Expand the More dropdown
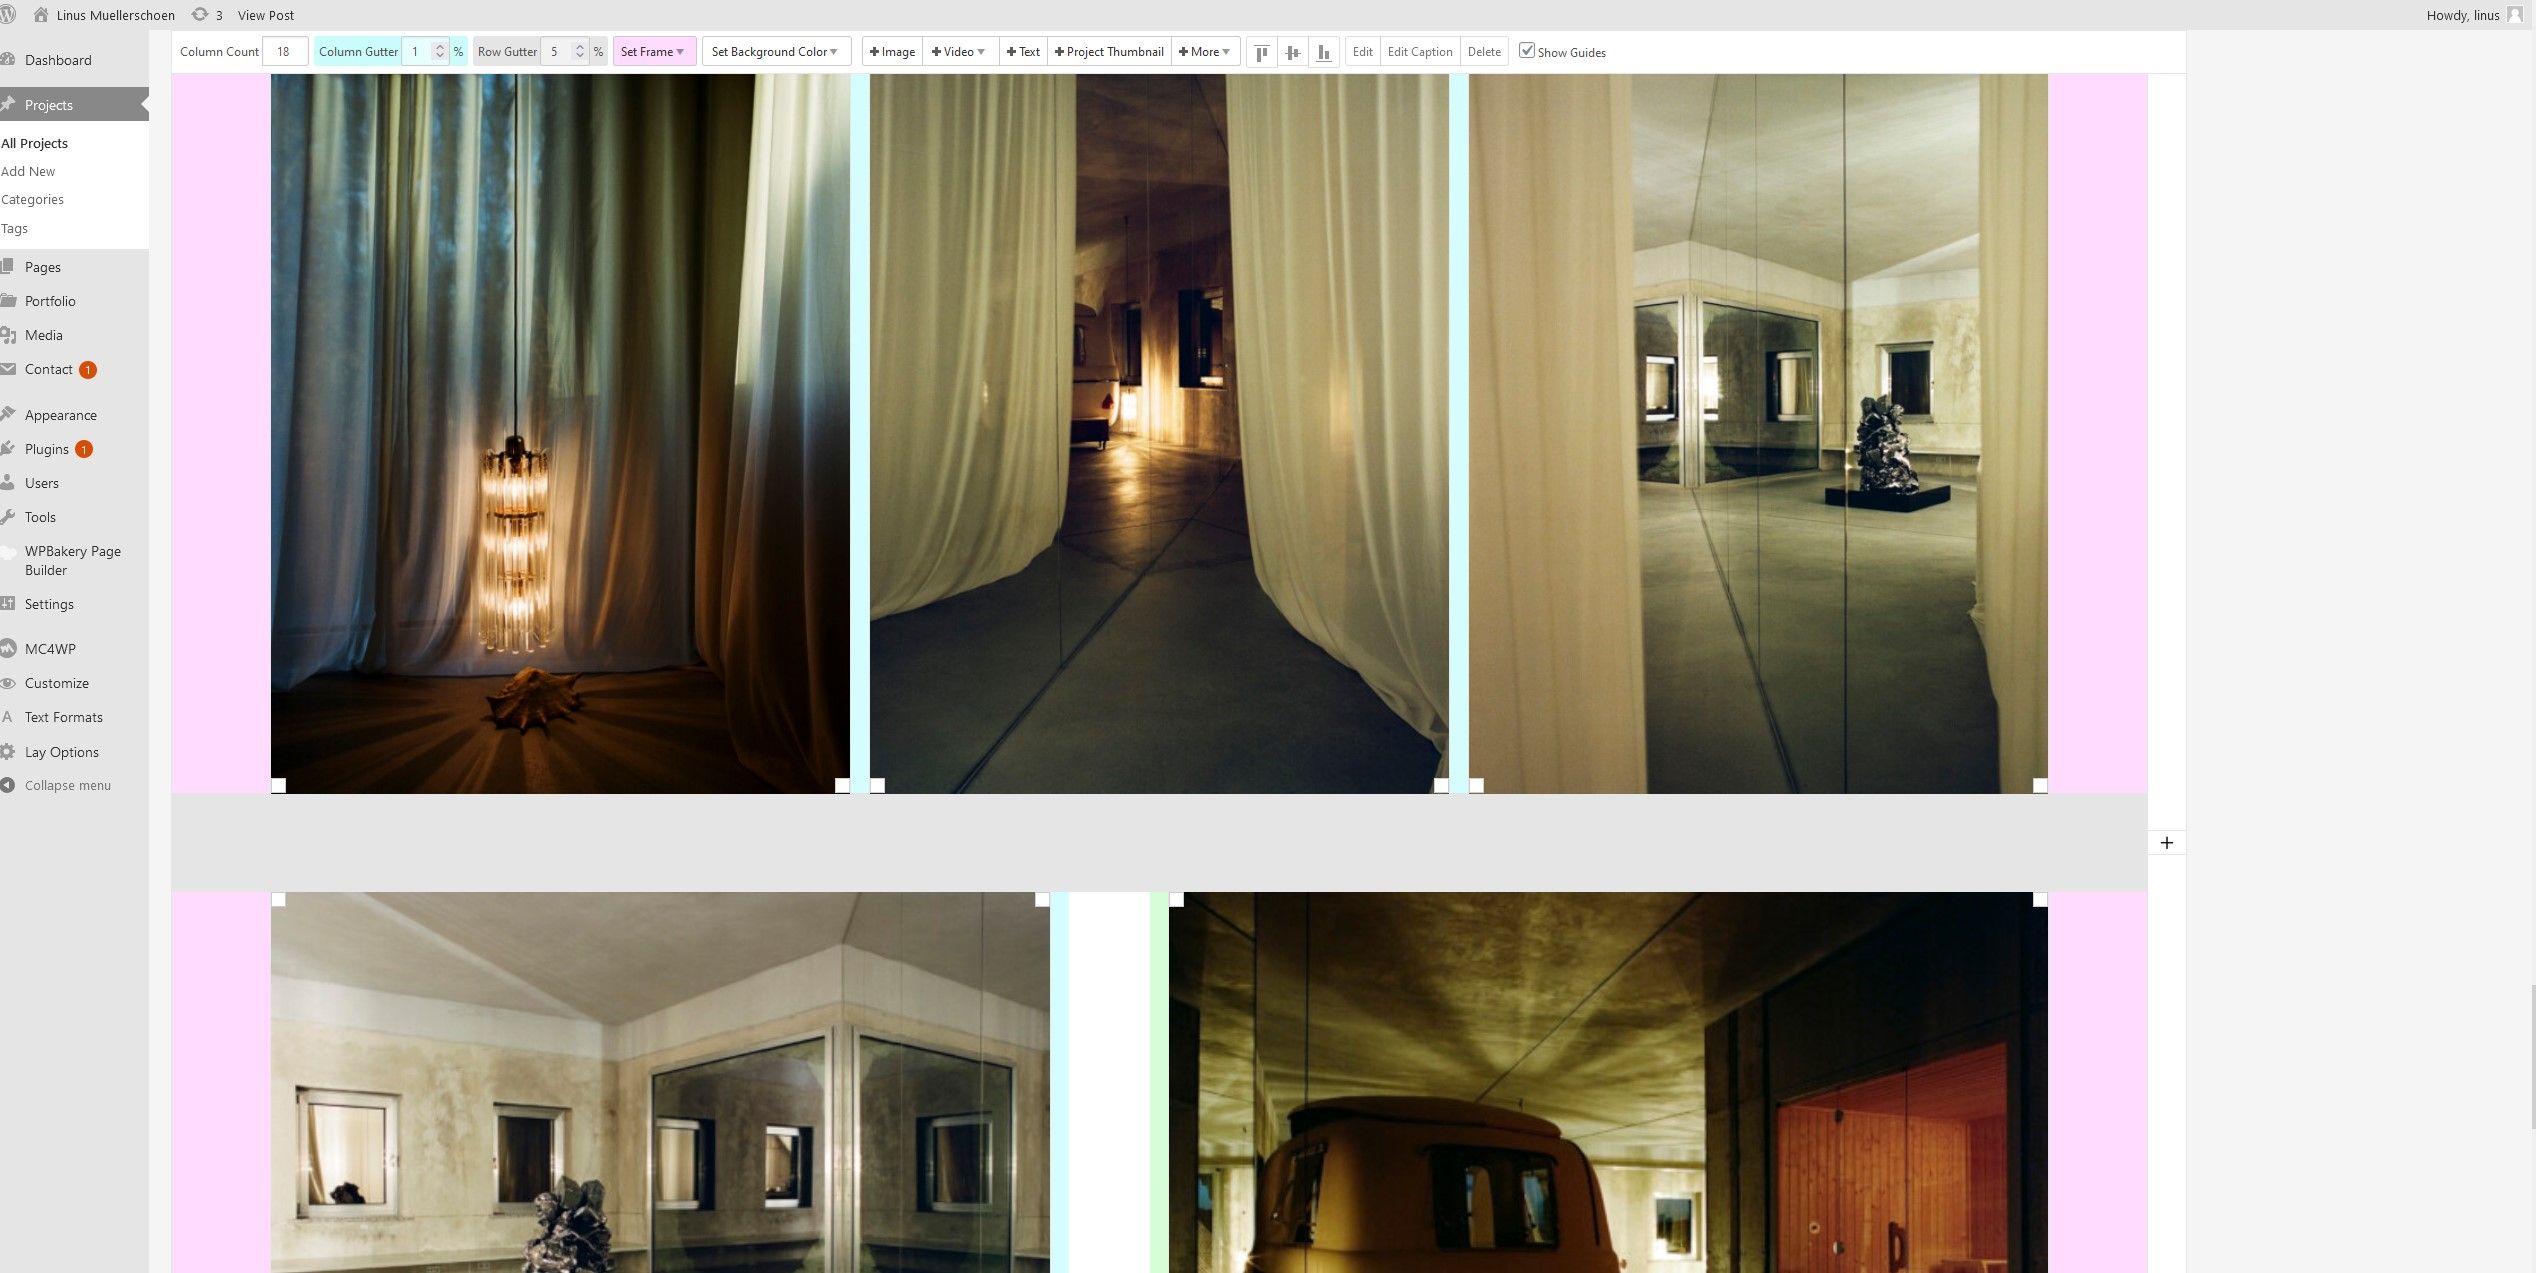 [x=1204, y=52]
